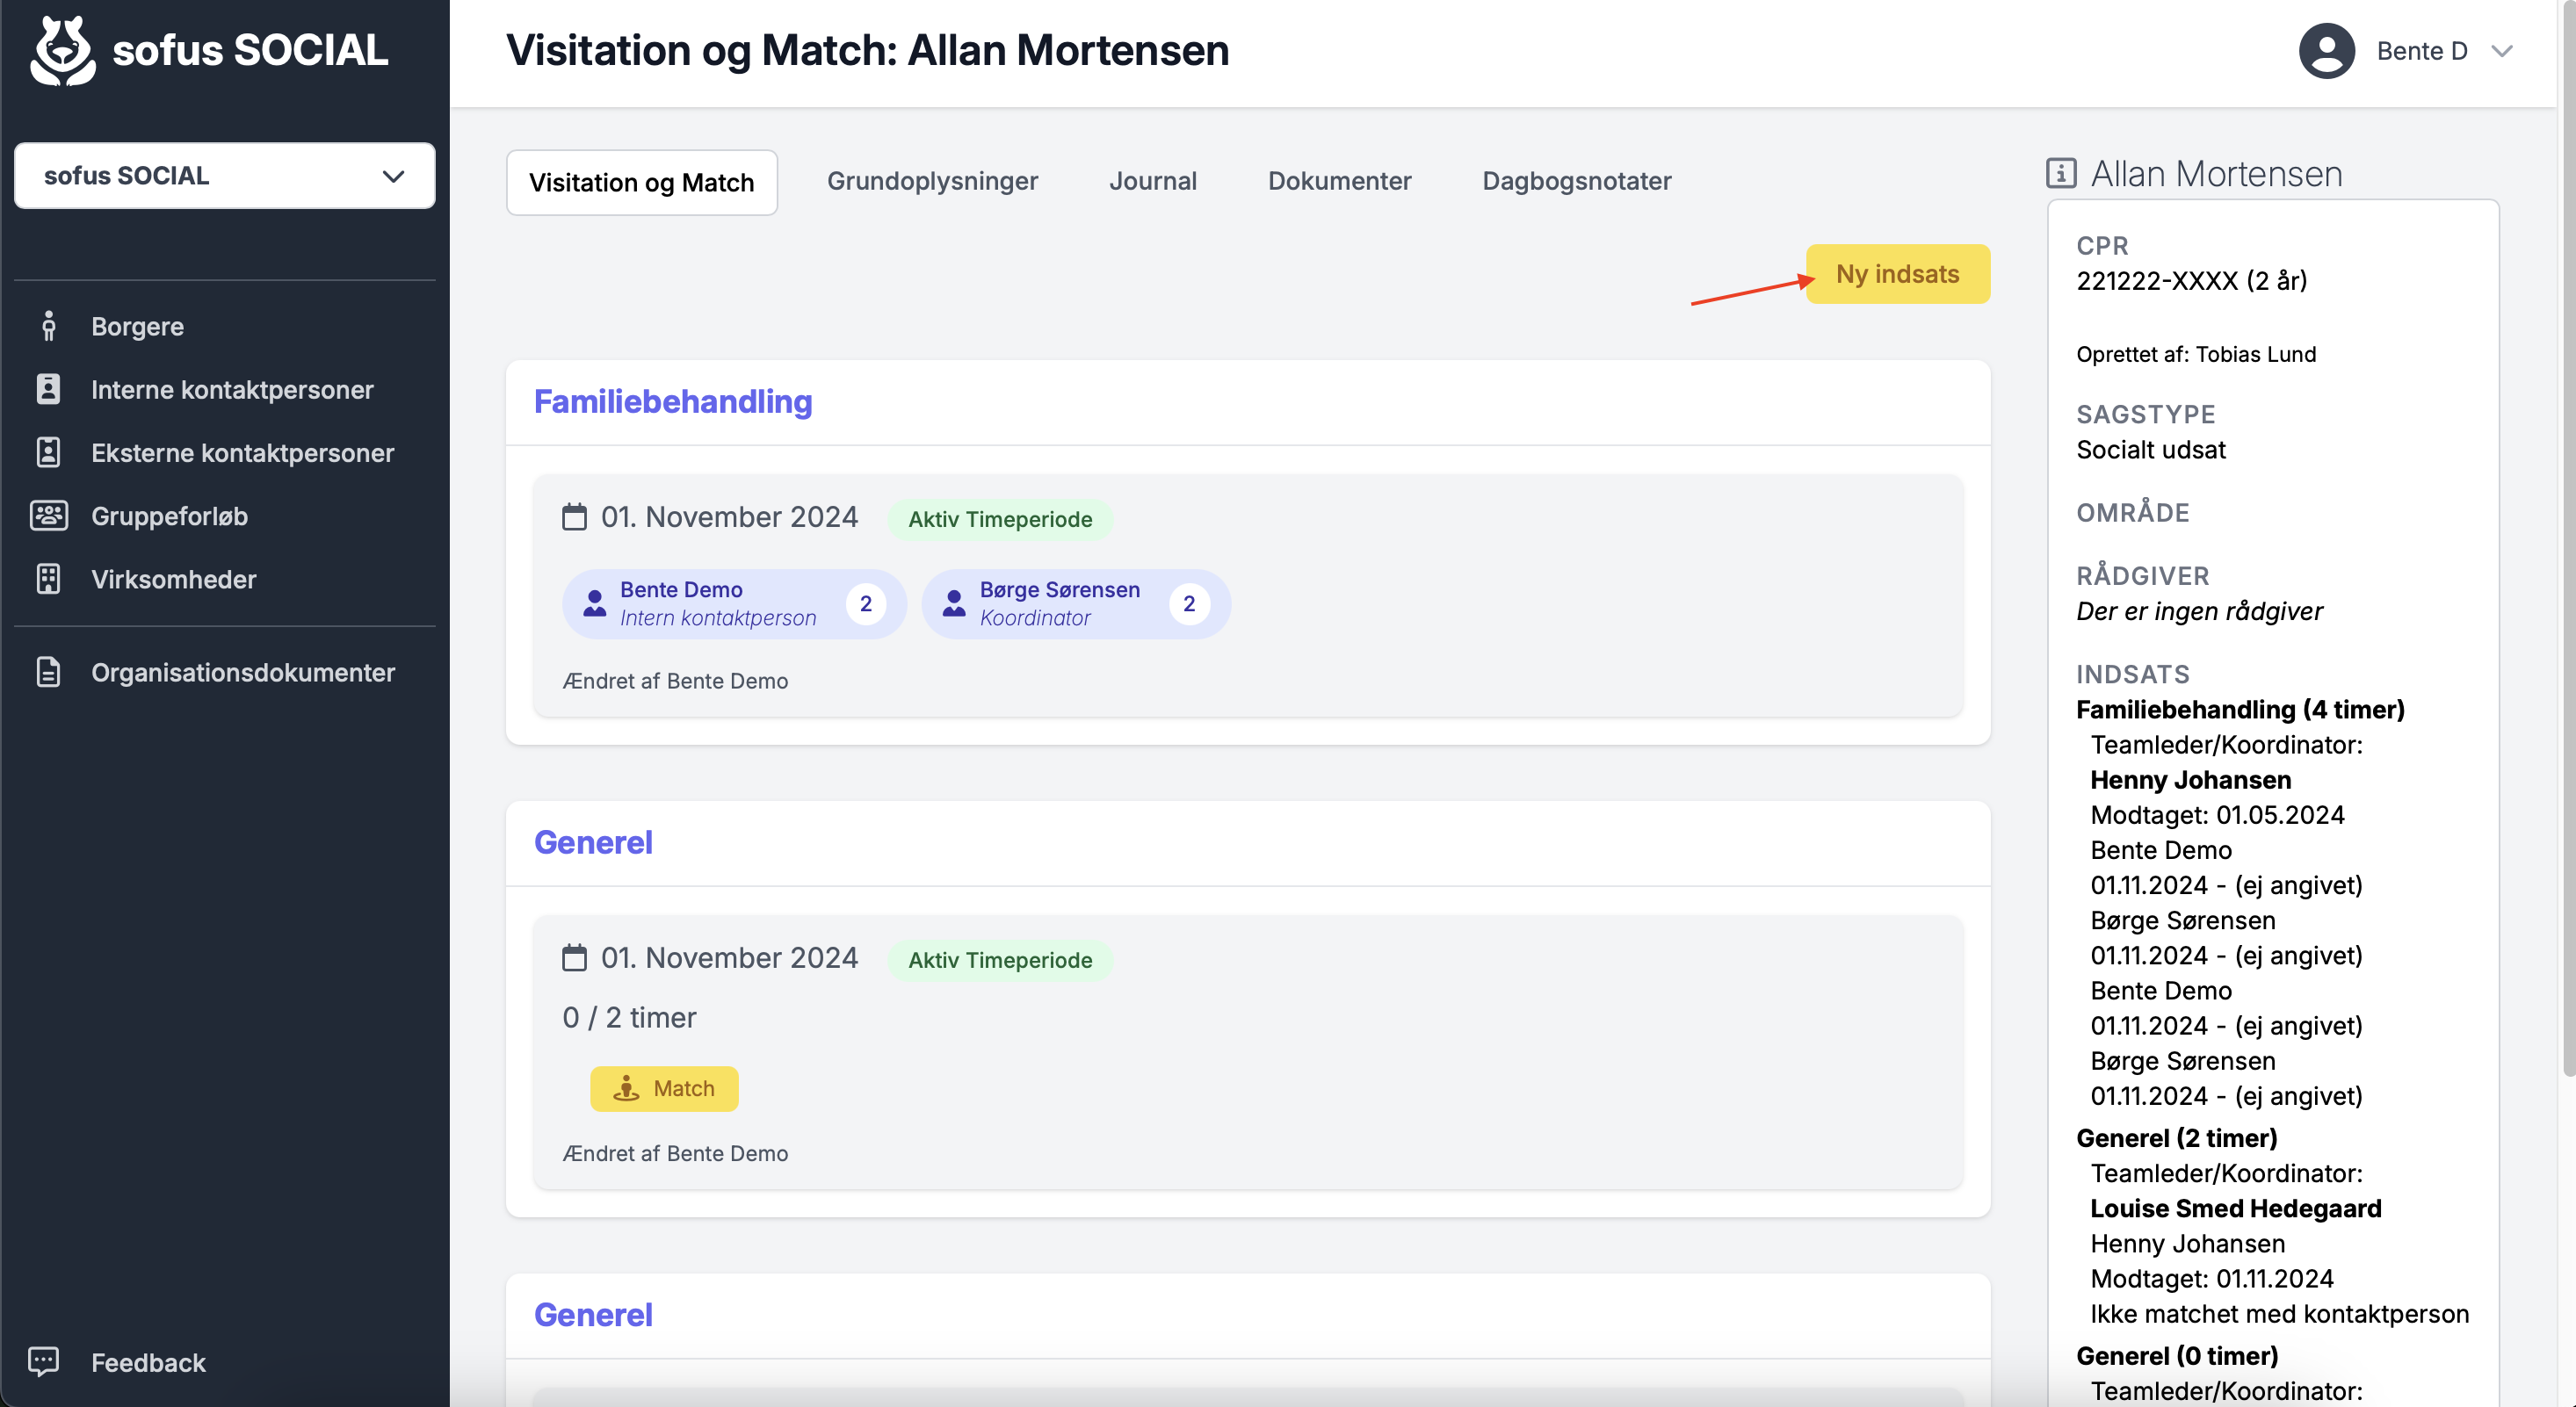Click the page vertical scrollbar

click(x=2567, y=540)
